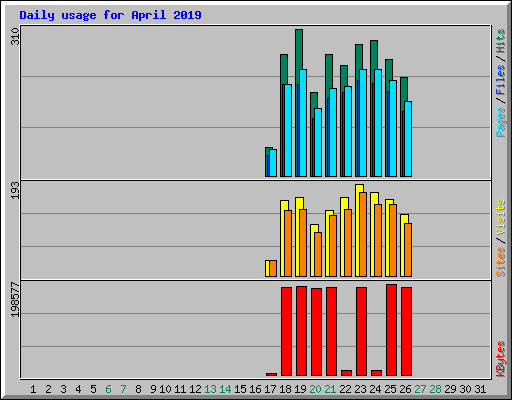Click the red KBytes bar for day 21
This screenshot has width=512, height=400.
[331, 331]
